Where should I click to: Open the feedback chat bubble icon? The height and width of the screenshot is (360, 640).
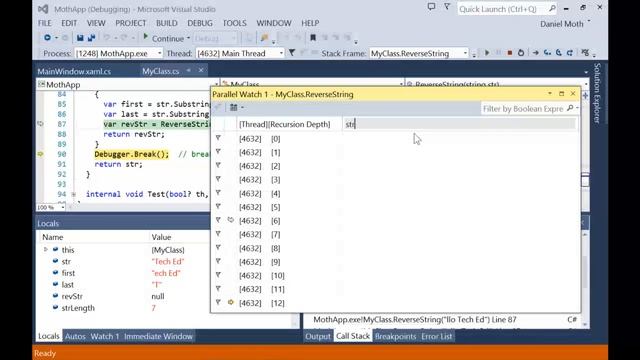pos(431,7)
